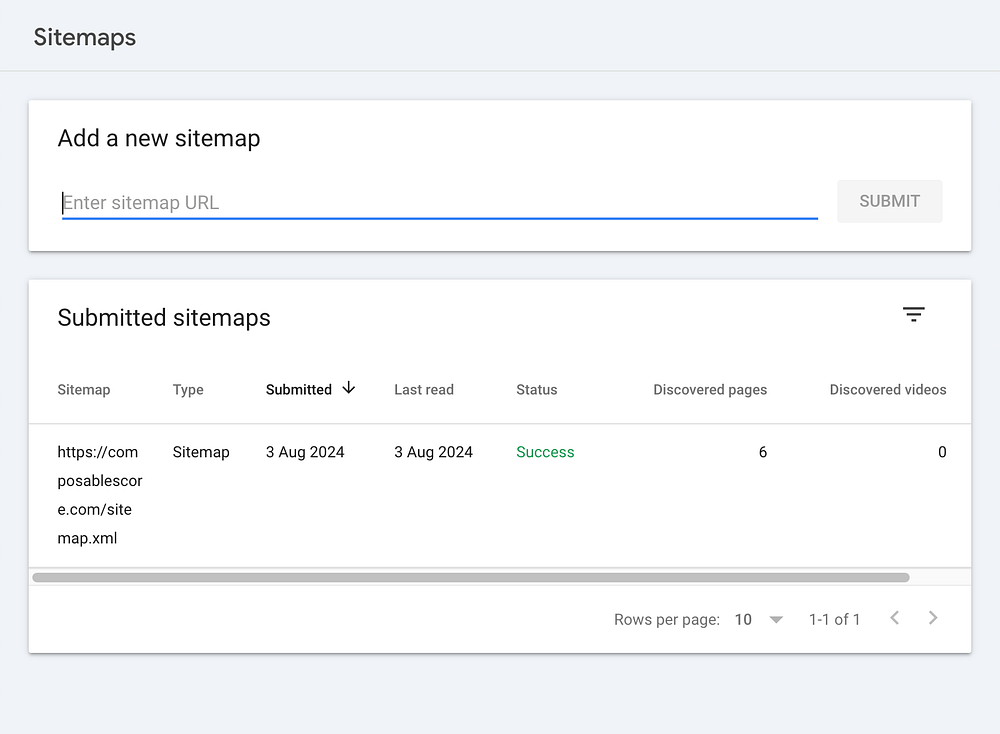The width and height of the screenshot is (1000, 734).
Task: Sort by the Status column header
Action: 537,390
